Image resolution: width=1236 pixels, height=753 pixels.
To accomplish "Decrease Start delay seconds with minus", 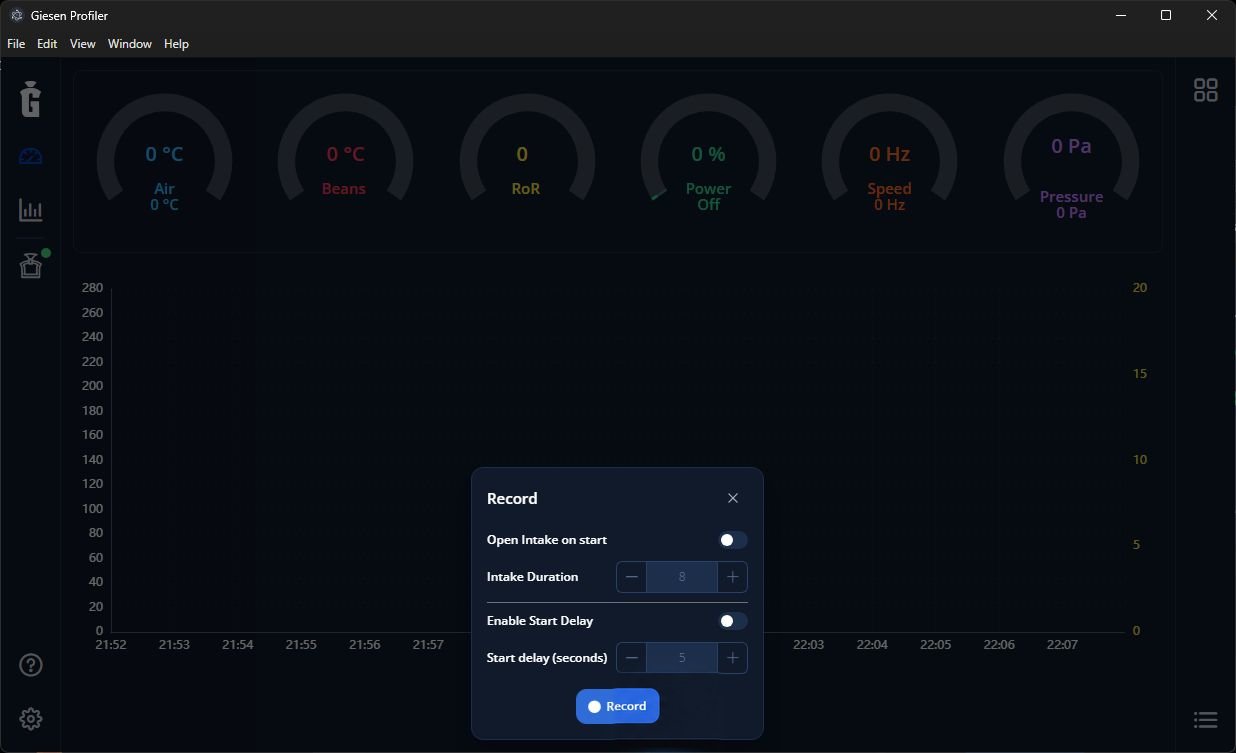I will pos(632,658).
